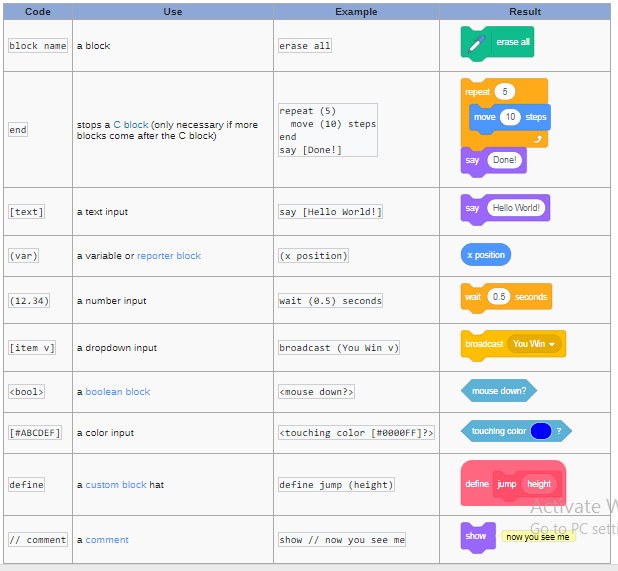
Task: Click the (var) code cell
Action: 24,256
